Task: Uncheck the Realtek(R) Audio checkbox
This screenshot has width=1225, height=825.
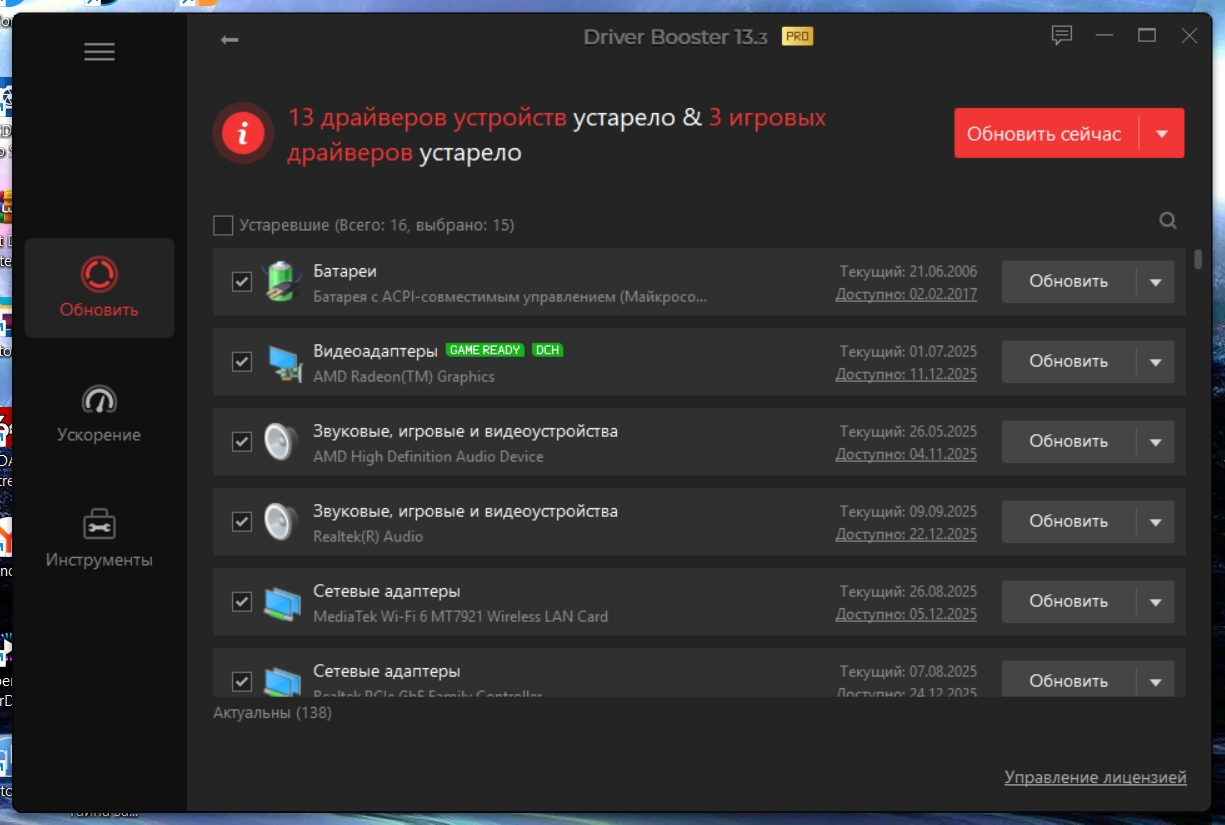Action: (x=241, y=521)
